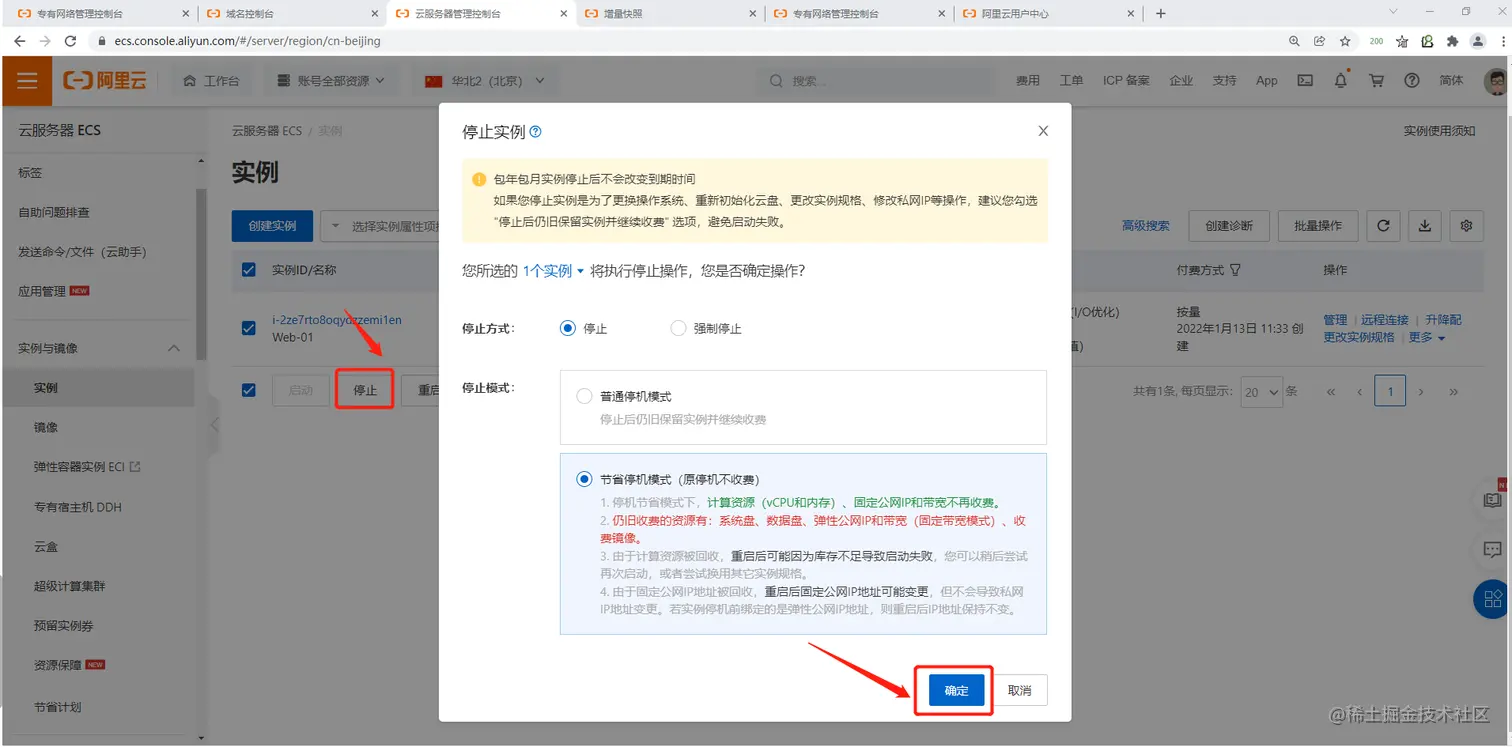Open 选择实例属性项 filter dropdown
Screen dimensions: 1512x747
[x=380, y=226]
